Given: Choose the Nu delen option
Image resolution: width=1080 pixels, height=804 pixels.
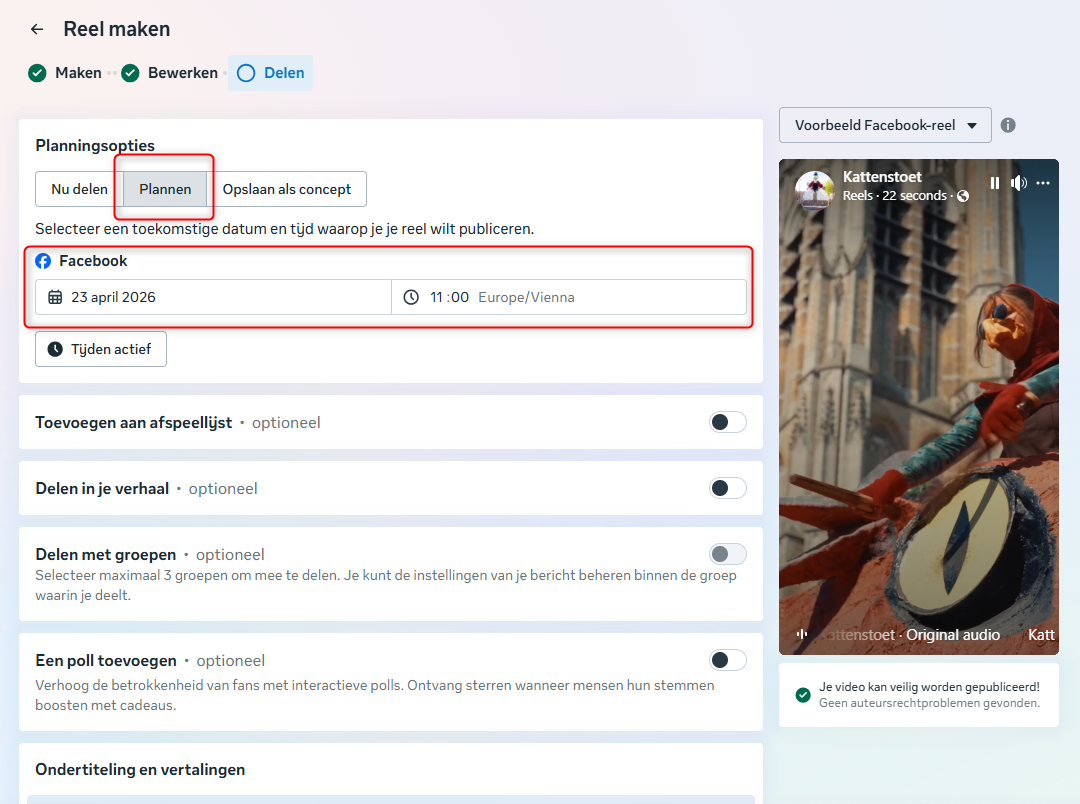Looking at the screenshot, I should pos(79,189).
